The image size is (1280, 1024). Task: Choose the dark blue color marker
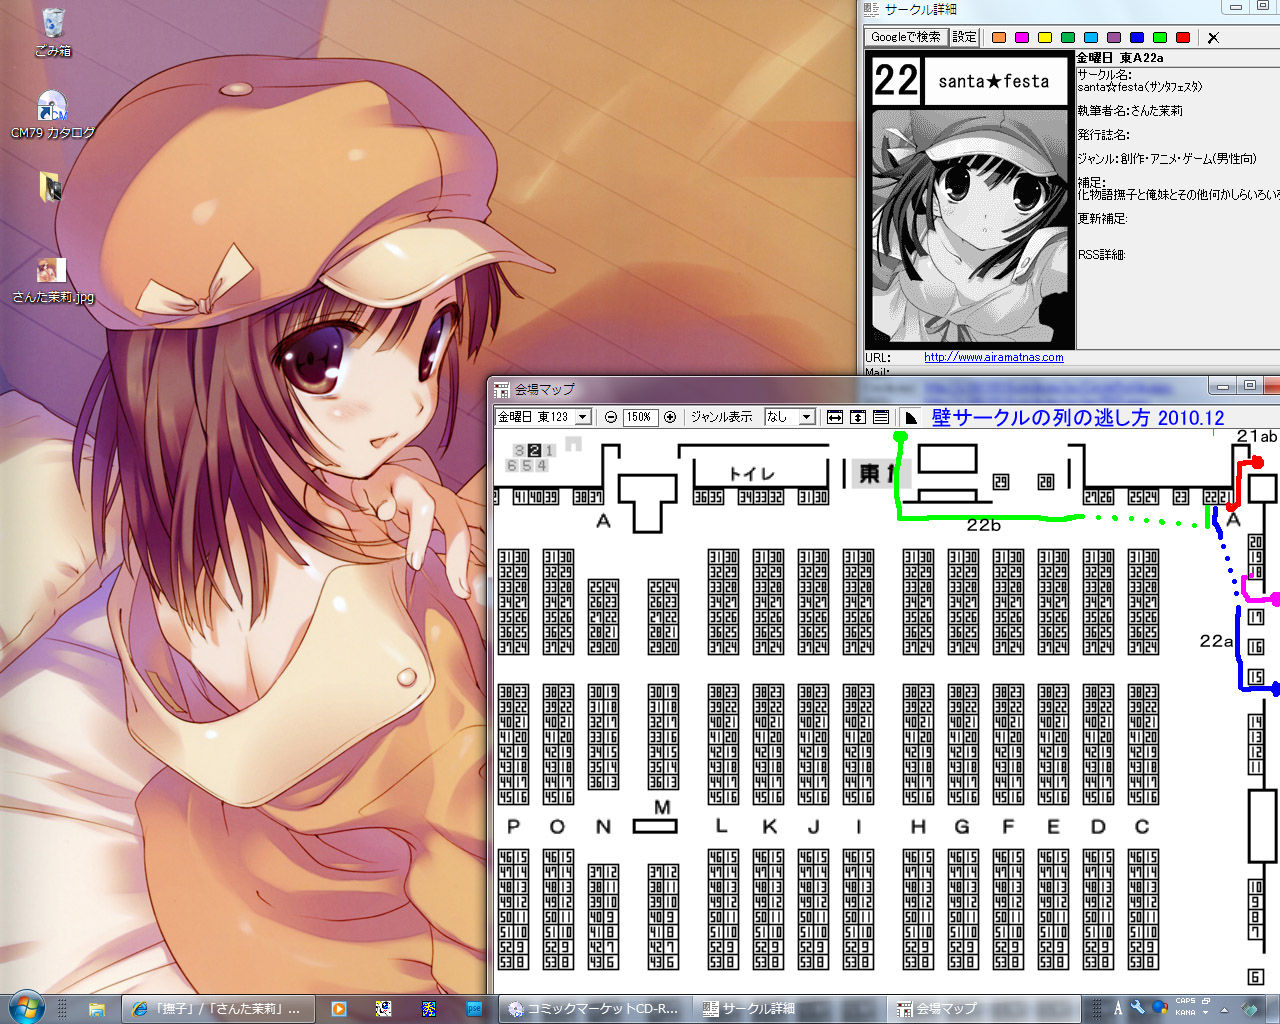[1137, 38]
